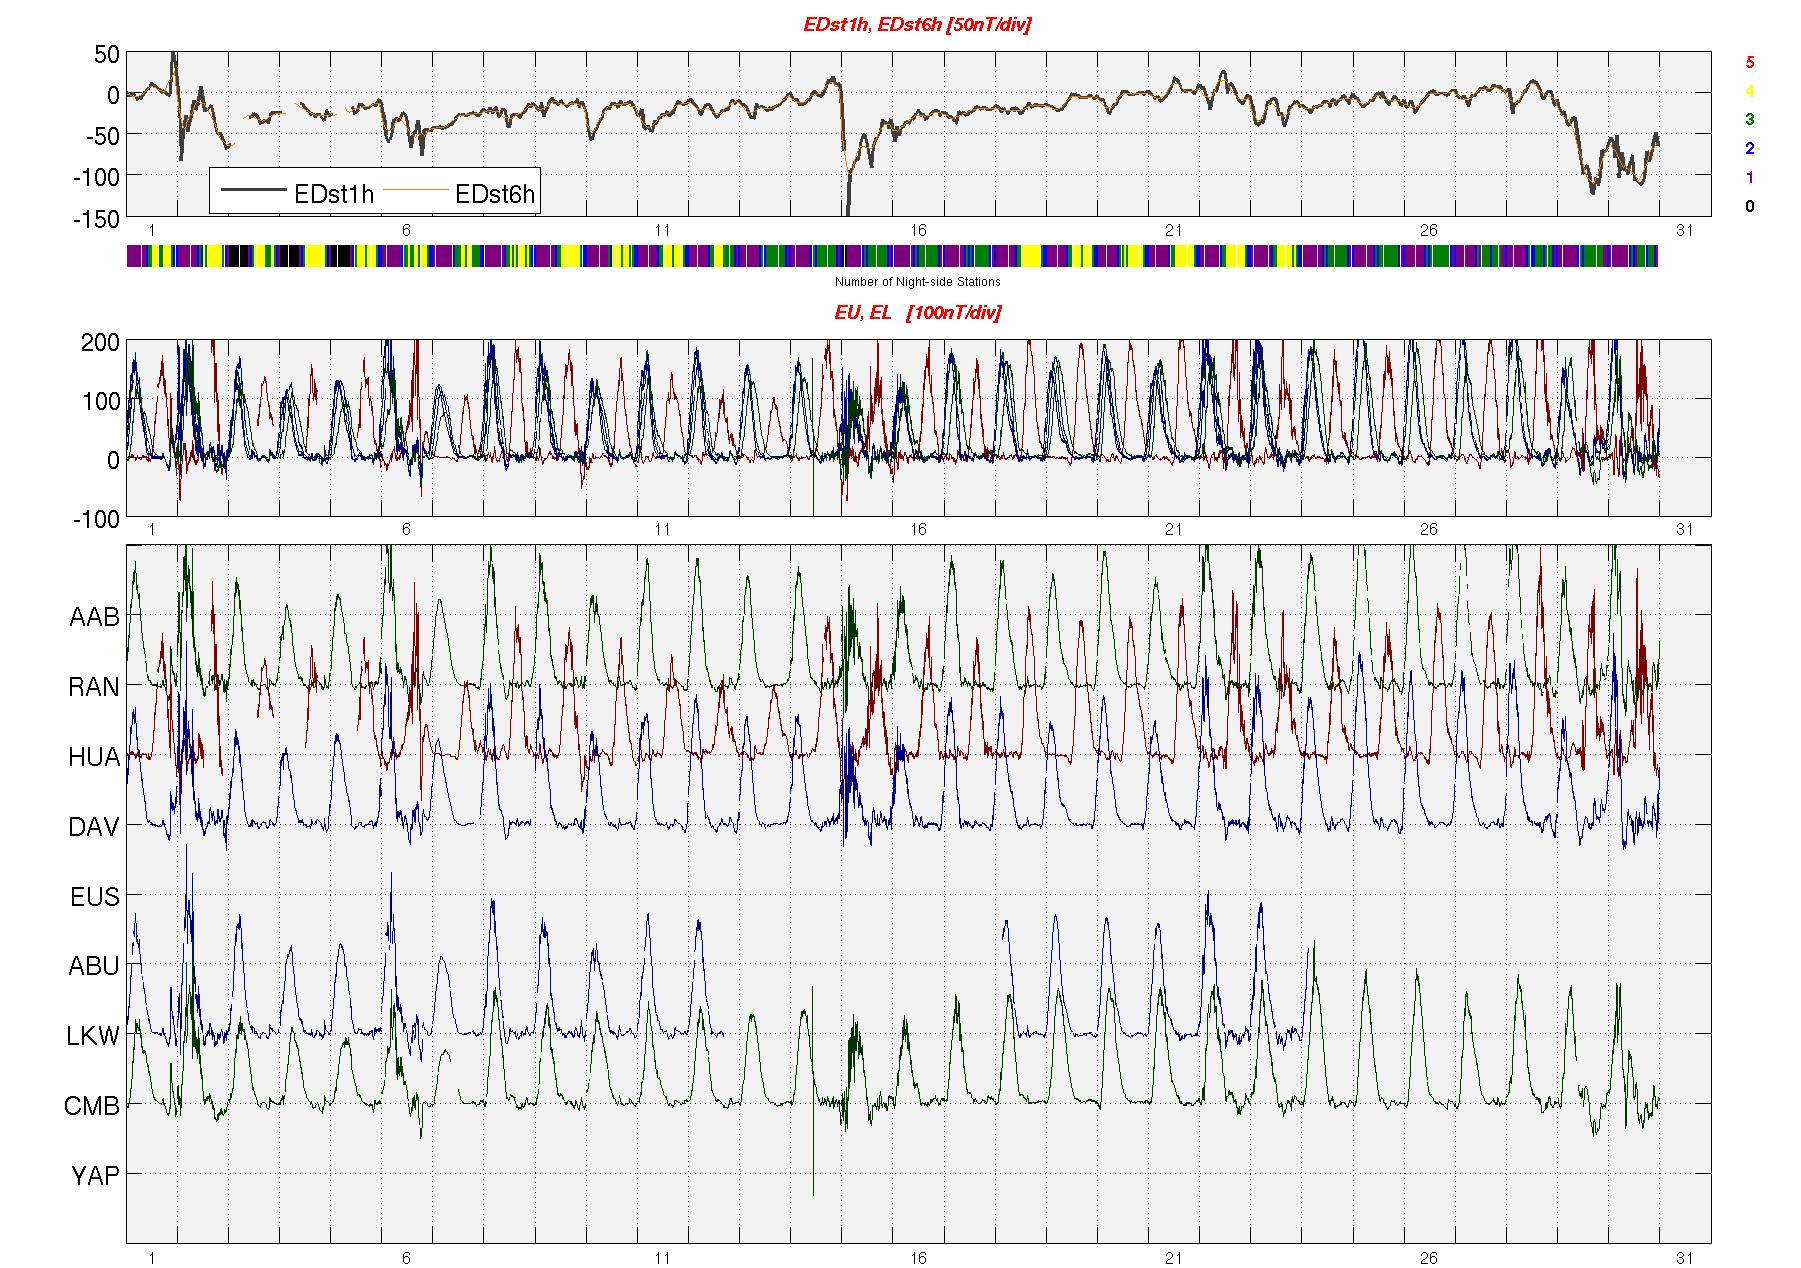Screen dimensions: 1801x1268
Task: Click the CMB station label
Action: tap(92, 1107)
